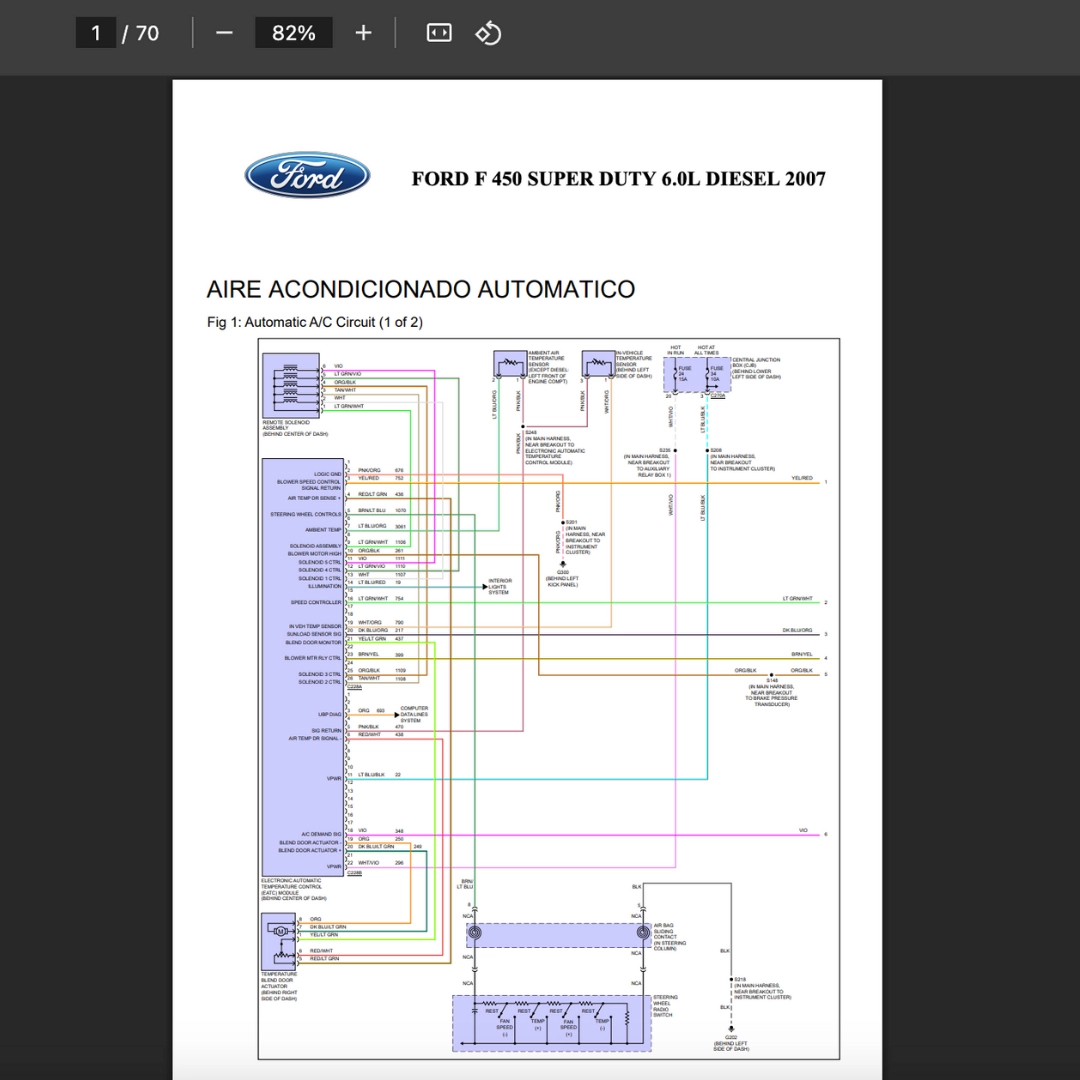This screenshot has width=1080, height=1080.
Task: Select the page number field showing 1
Action: [96, 33]
